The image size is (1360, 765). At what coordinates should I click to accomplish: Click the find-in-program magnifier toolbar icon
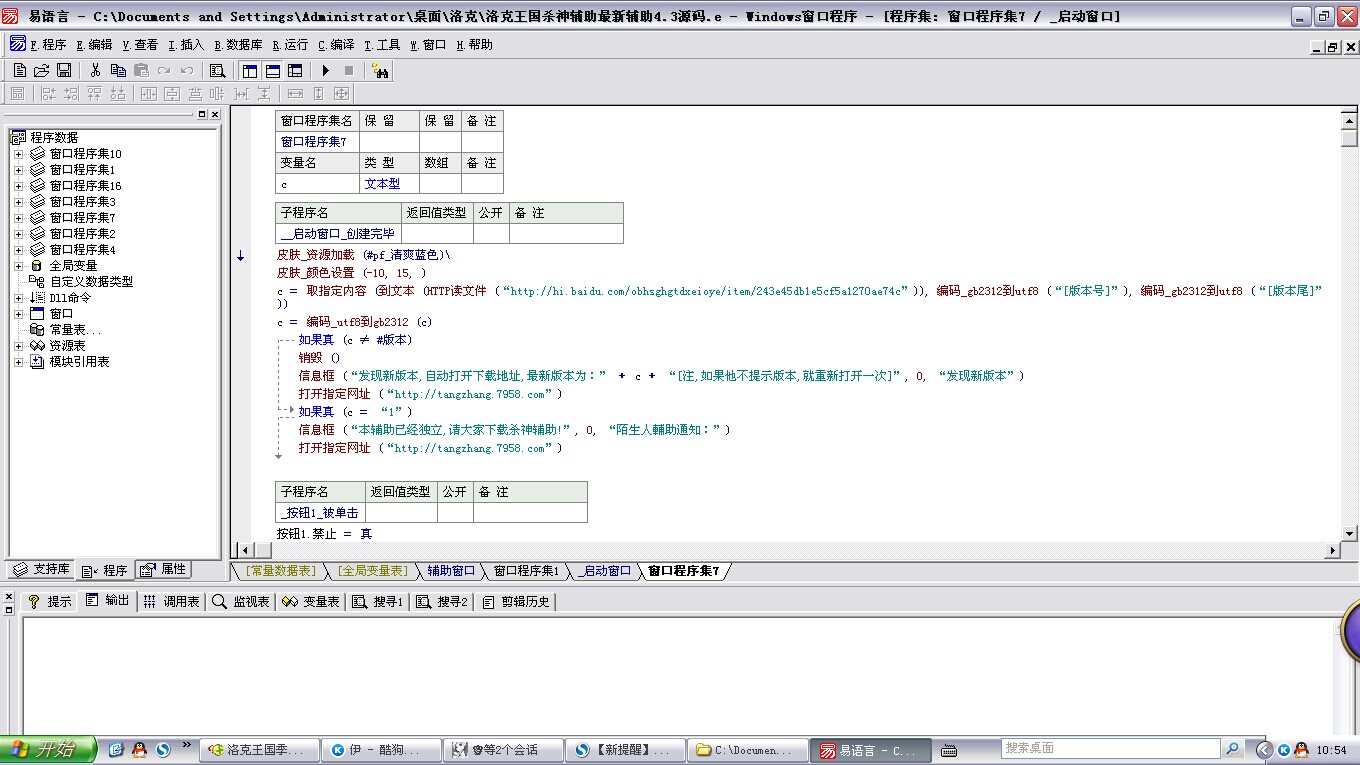[x=217, y=70]
